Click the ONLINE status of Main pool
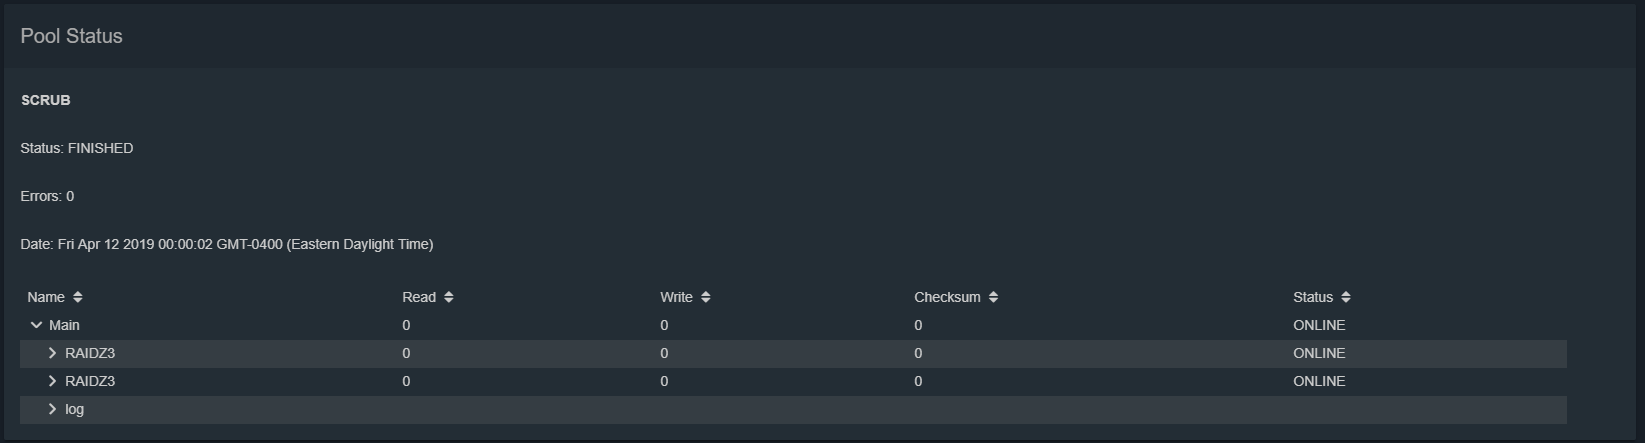This screenshot has width=1645, height=443. (1319, 325)
